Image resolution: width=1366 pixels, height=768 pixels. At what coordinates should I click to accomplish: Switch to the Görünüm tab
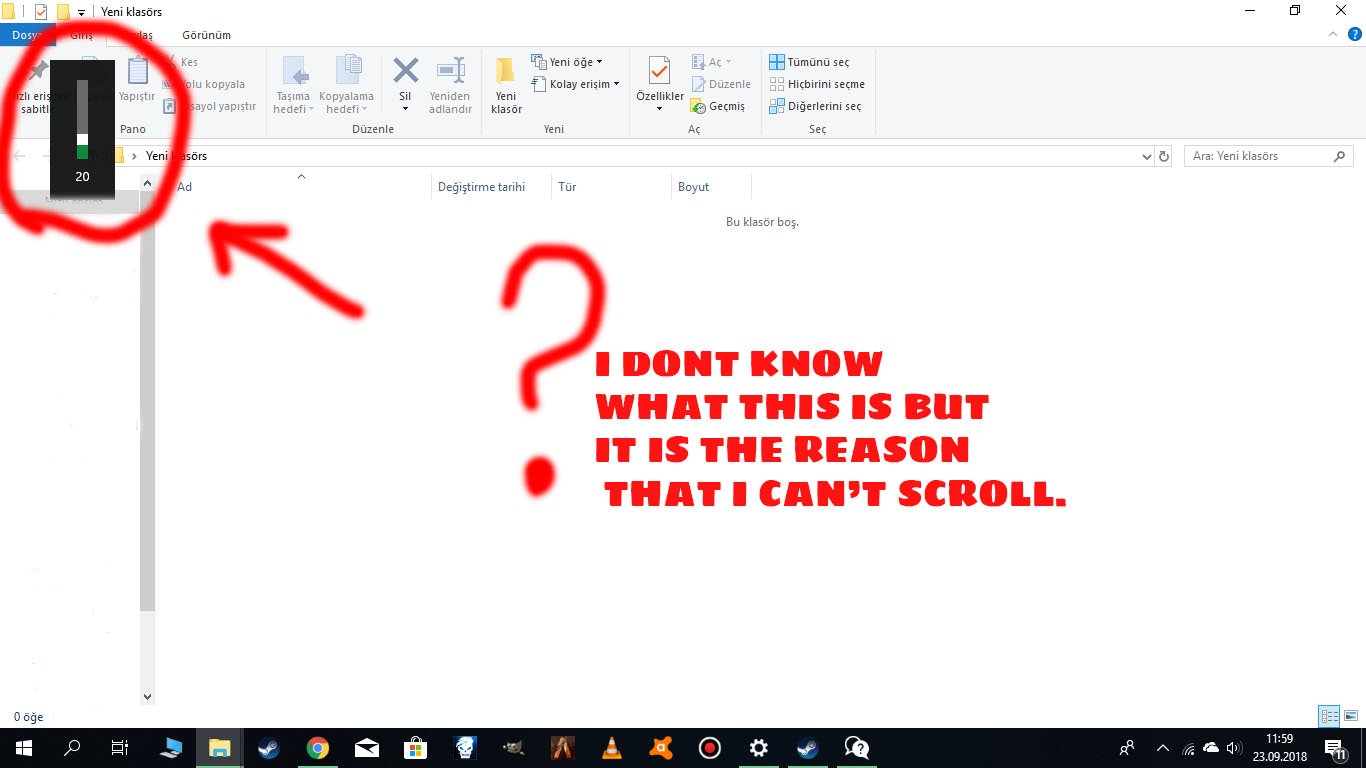point(206,35)
